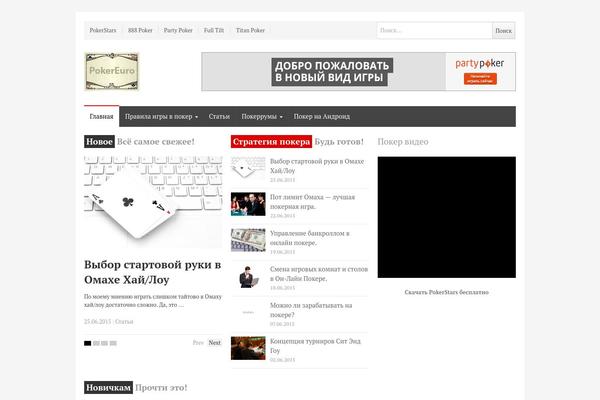Open the featured playing card keyboard image
This screenshot has height=400, width=600.
coord(153,202)
